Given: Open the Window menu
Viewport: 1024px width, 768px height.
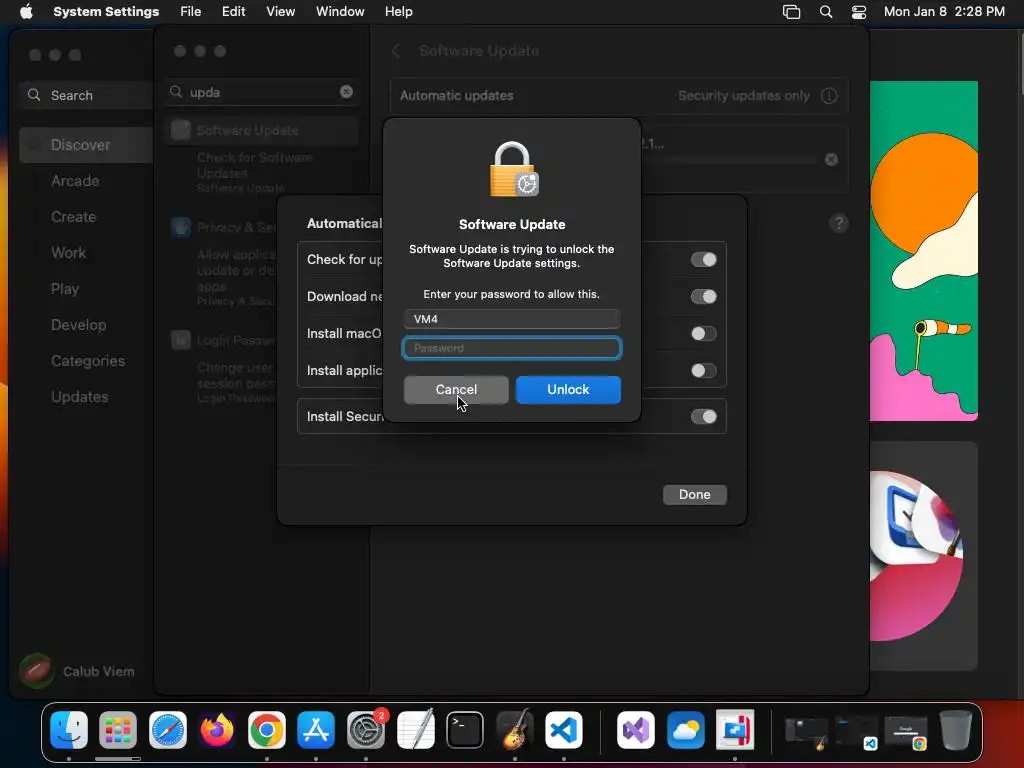Looking at the screenshot, I should (340, 12).
